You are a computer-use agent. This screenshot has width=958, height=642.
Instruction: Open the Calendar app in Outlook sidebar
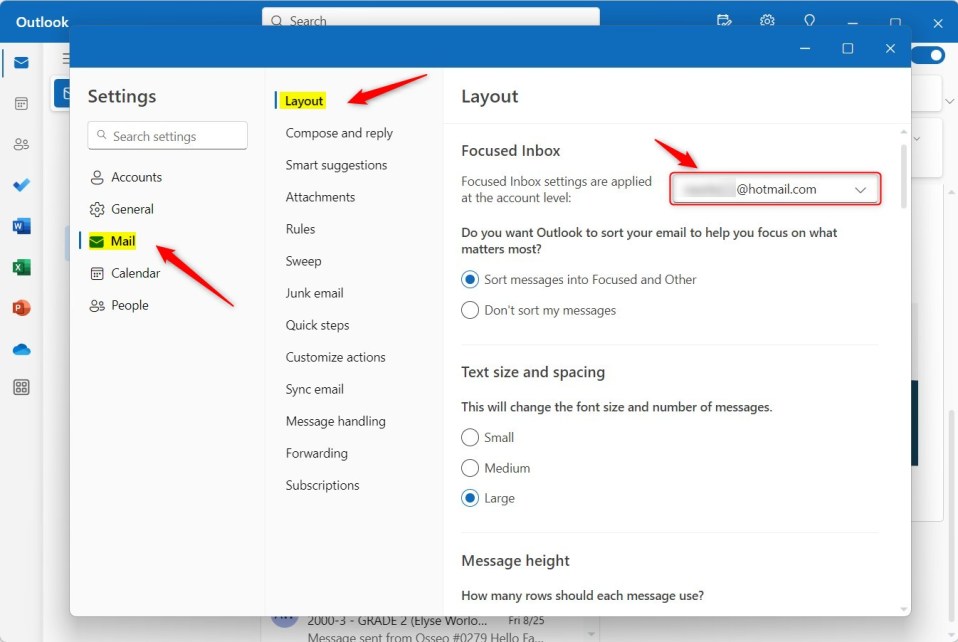(x=21, y=103)
